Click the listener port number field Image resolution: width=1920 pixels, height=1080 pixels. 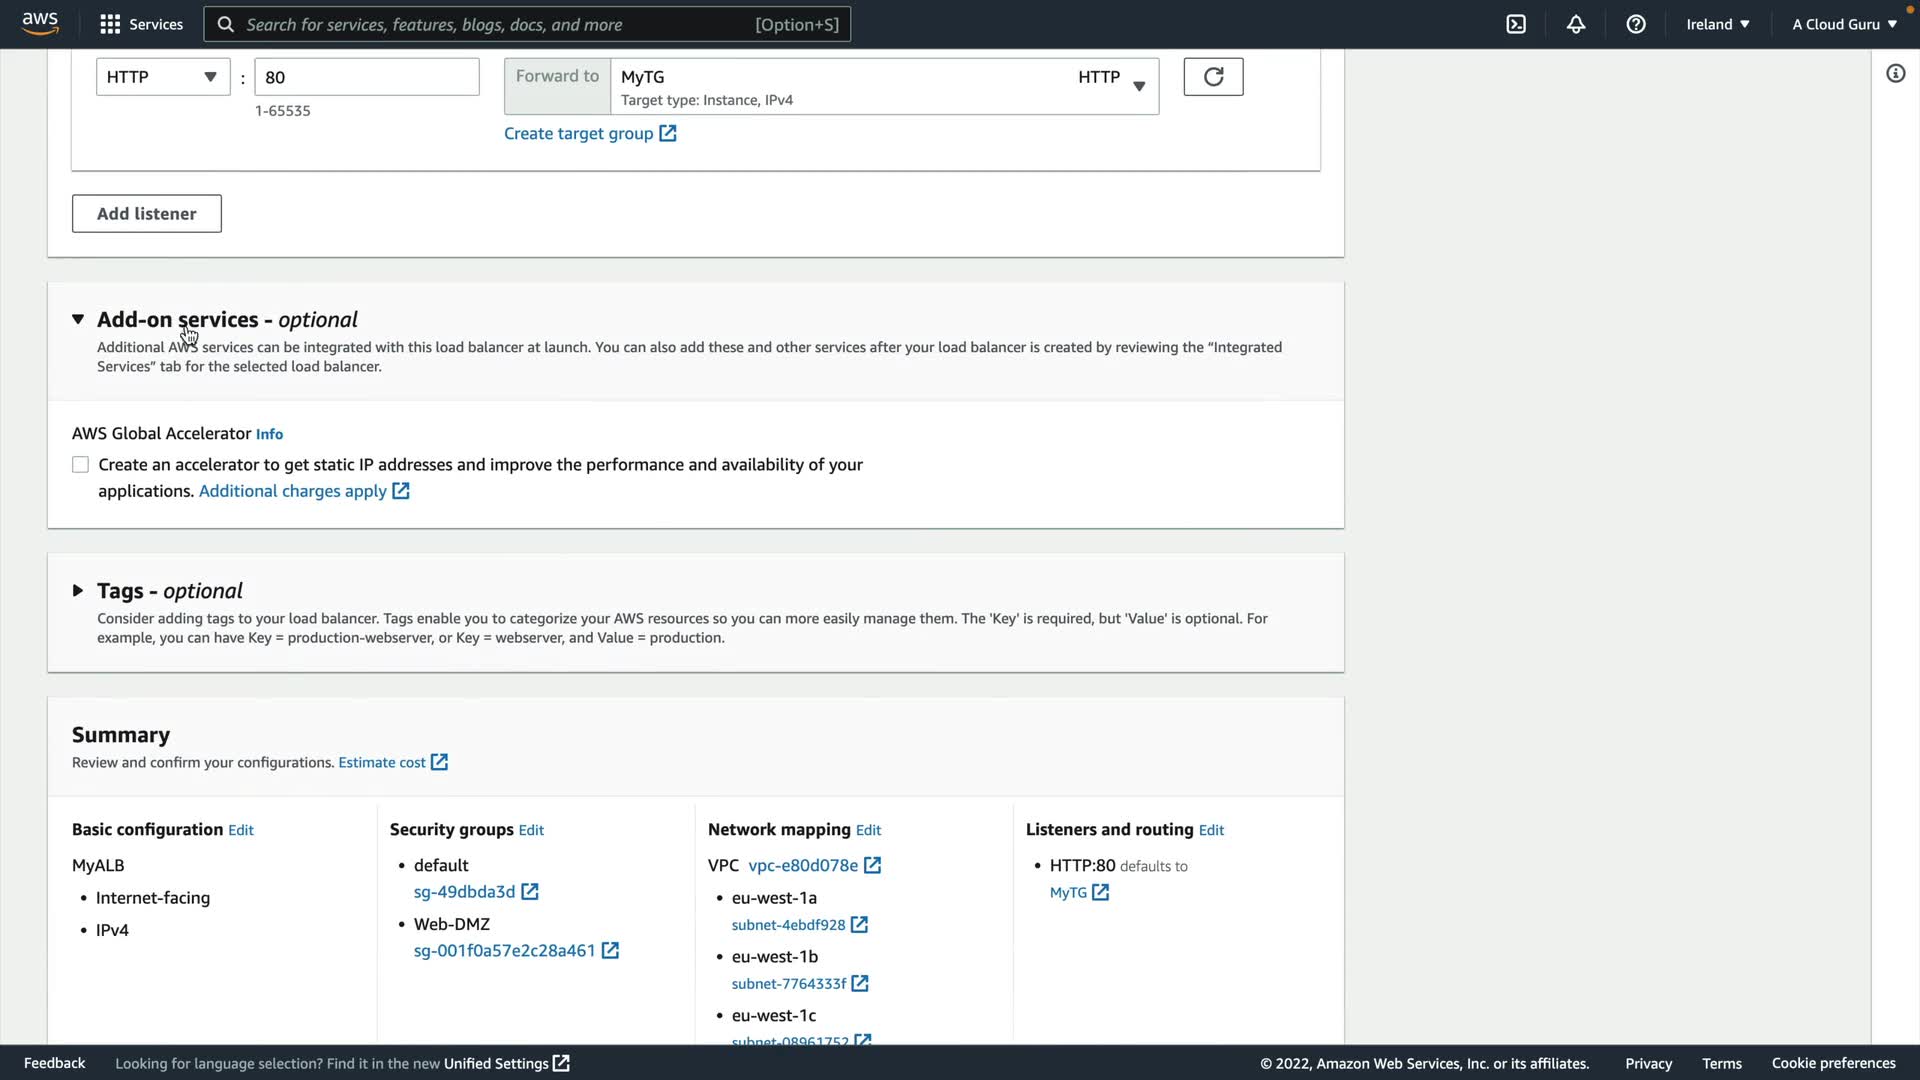pos(366,77)
